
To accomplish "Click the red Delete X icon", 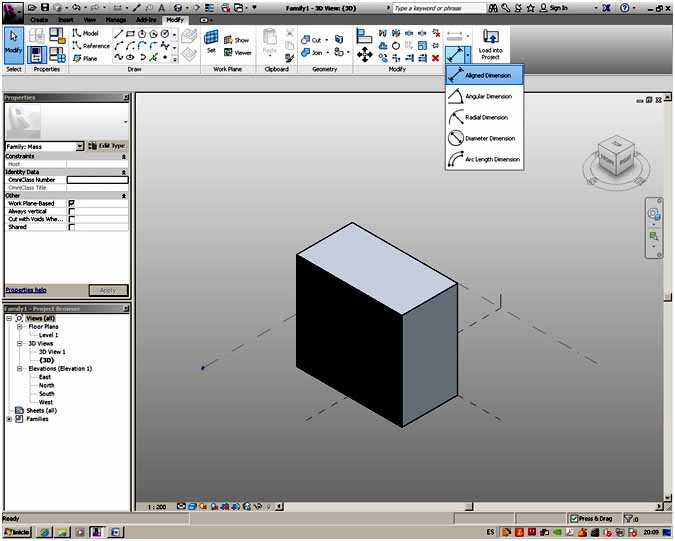I will 435,58.
